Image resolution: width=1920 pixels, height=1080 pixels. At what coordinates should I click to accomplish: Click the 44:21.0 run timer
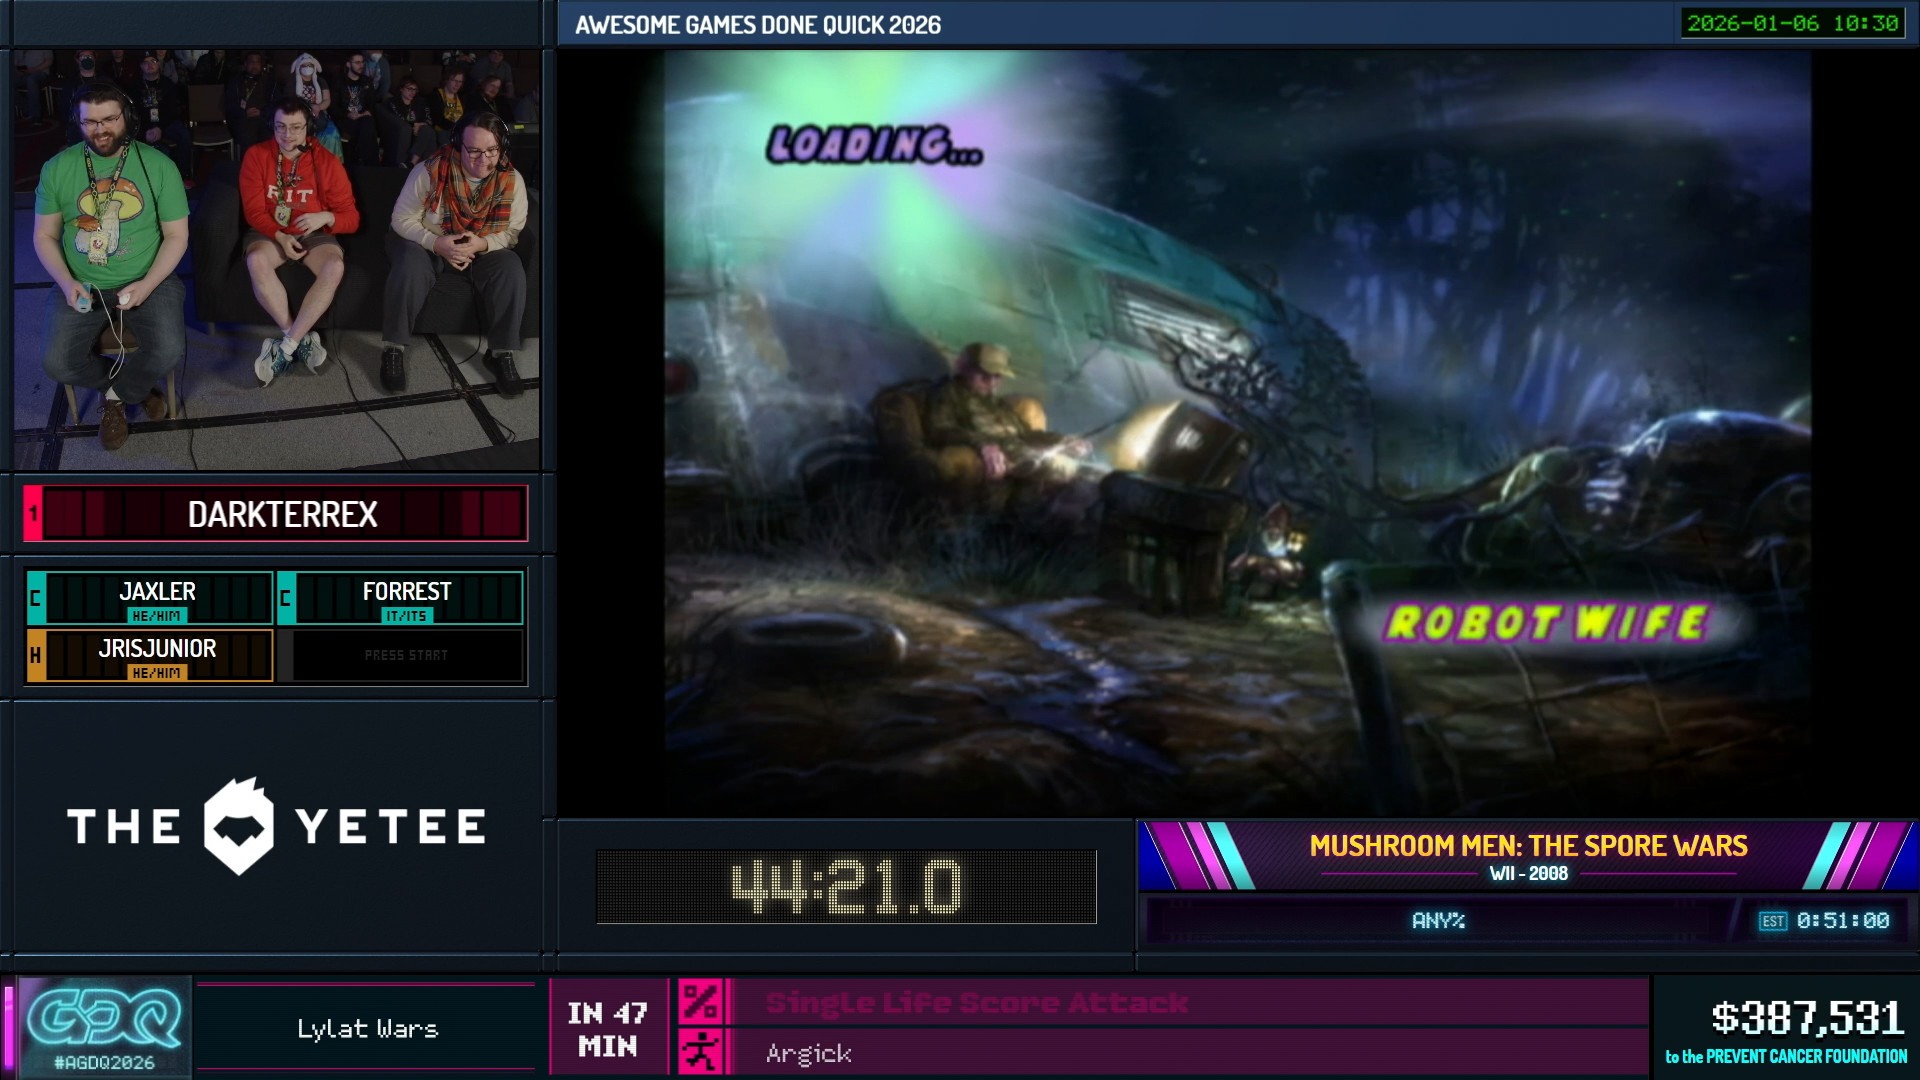[x=846, y=887]
